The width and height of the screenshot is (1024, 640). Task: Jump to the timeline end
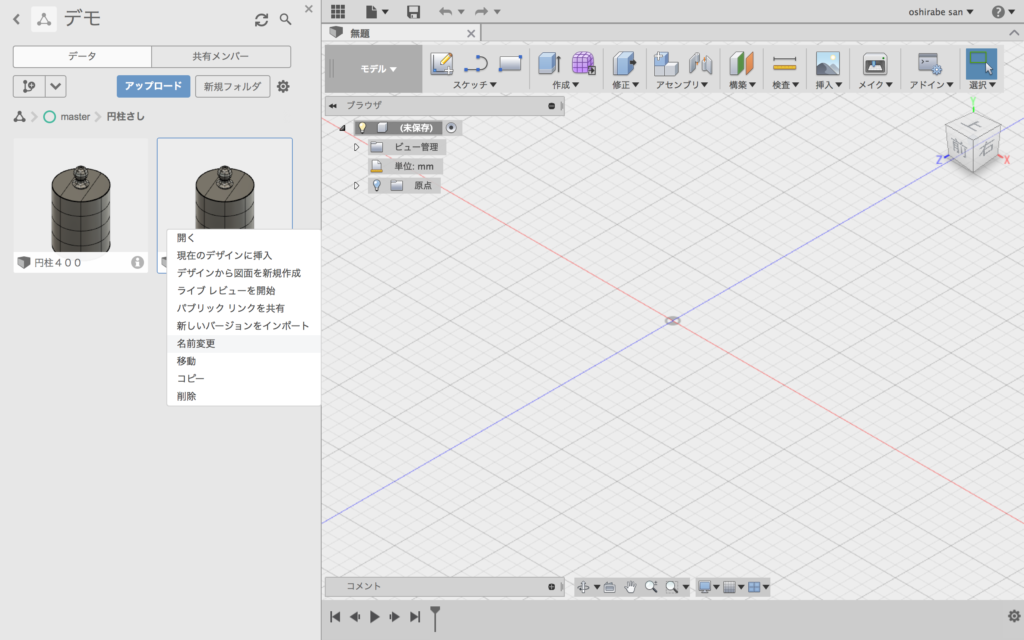pos(415,616)
